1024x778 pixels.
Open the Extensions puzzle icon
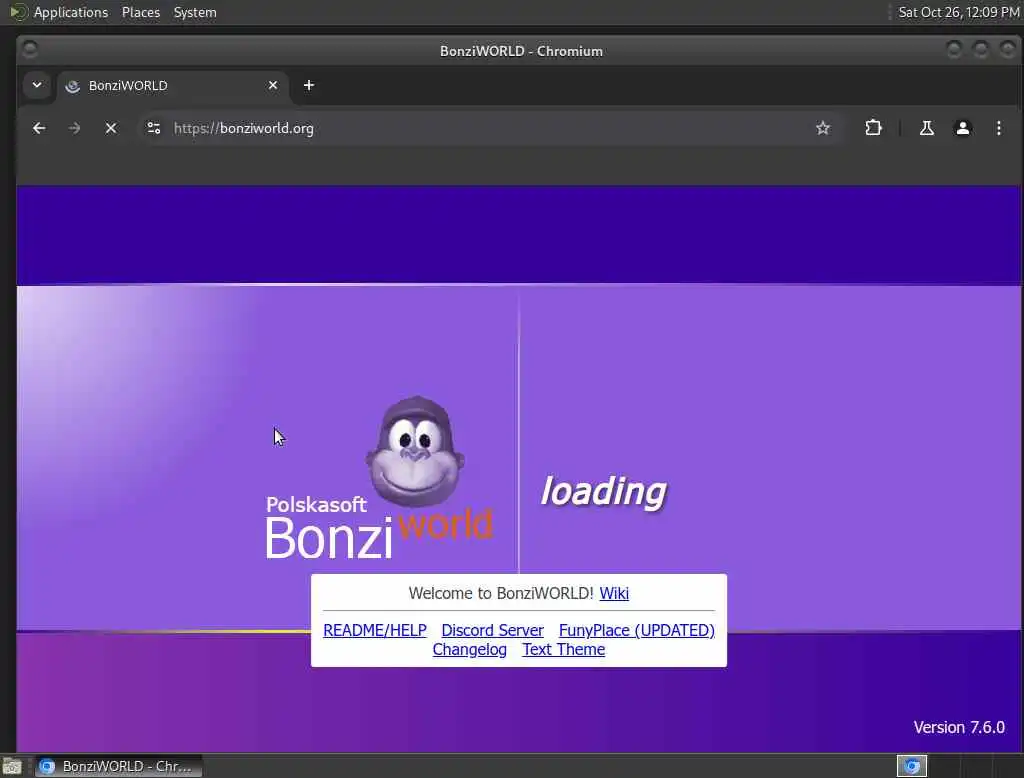click(x=873, y=128)
